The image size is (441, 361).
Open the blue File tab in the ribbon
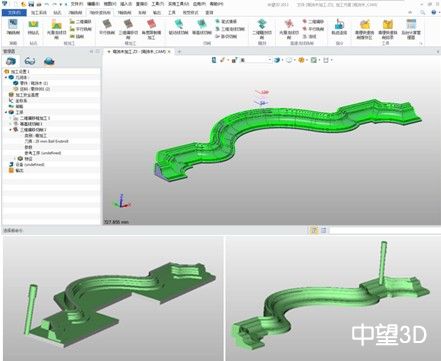[14, 13]
